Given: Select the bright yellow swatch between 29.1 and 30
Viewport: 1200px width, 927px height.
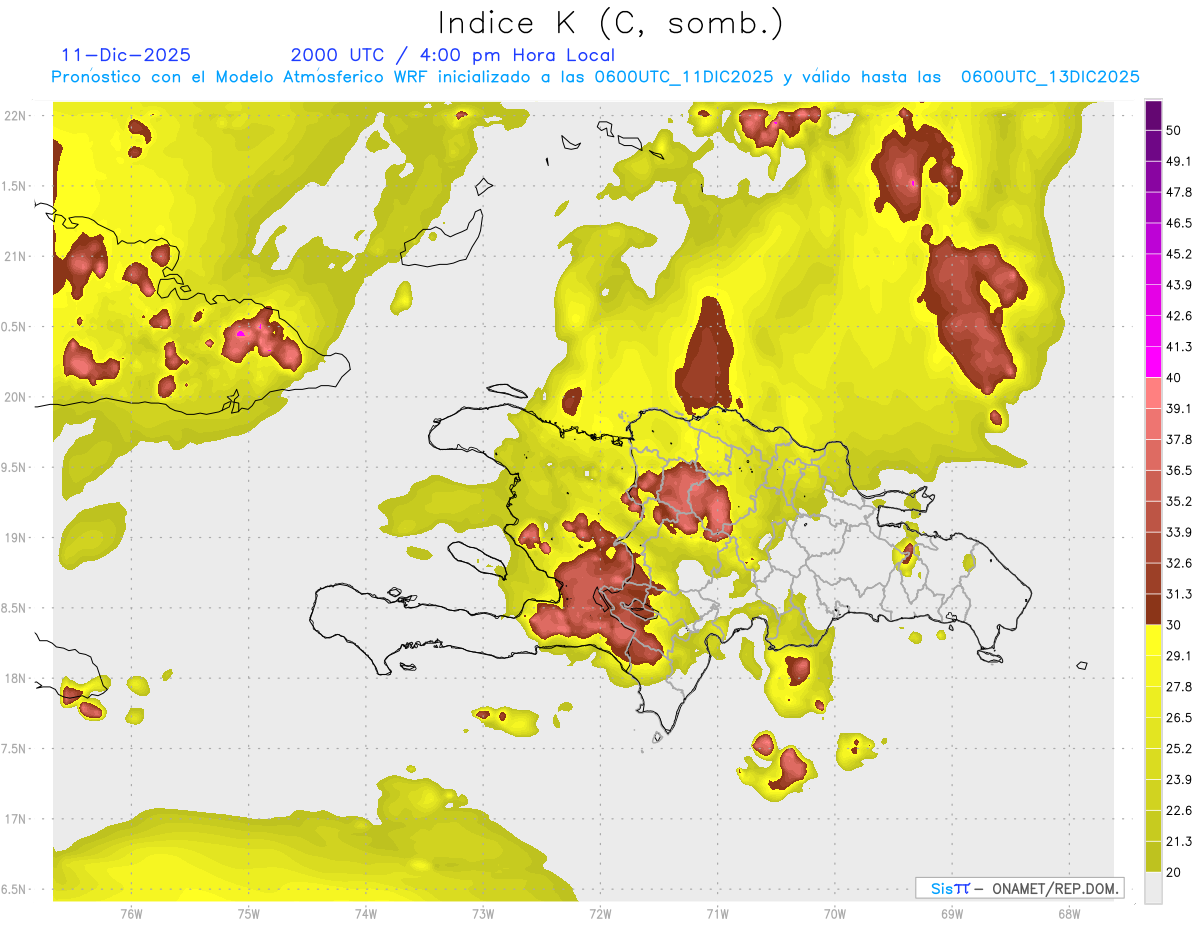Looking at the screenshot, I should [x=1153, y=640].
